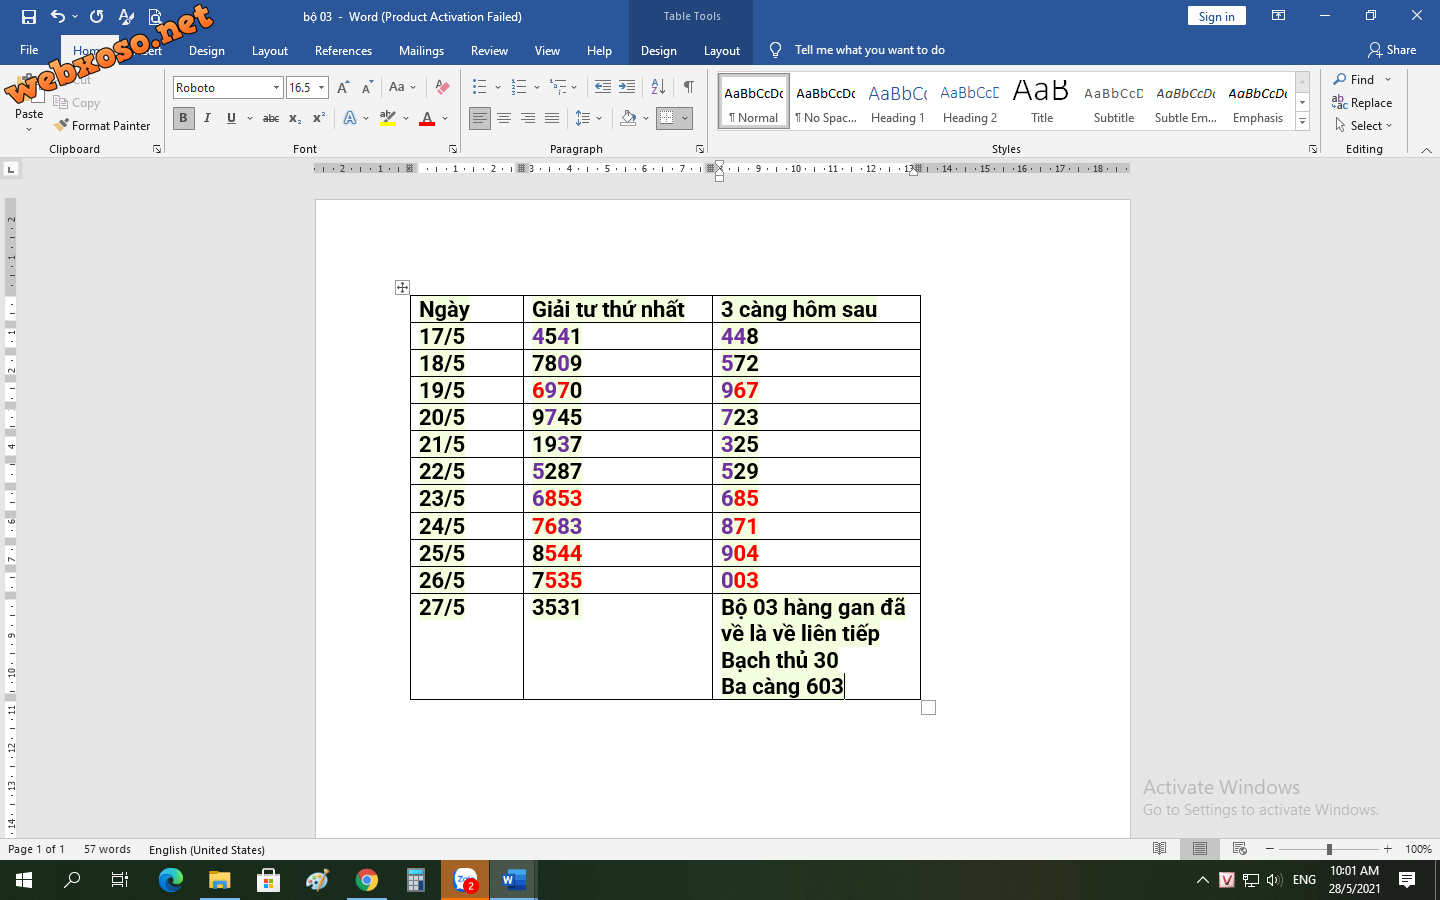Image resolution: width=1440 pixels, height=900 pixels.
Task: Toggle Bold formatting button
Action: [183, 118]
